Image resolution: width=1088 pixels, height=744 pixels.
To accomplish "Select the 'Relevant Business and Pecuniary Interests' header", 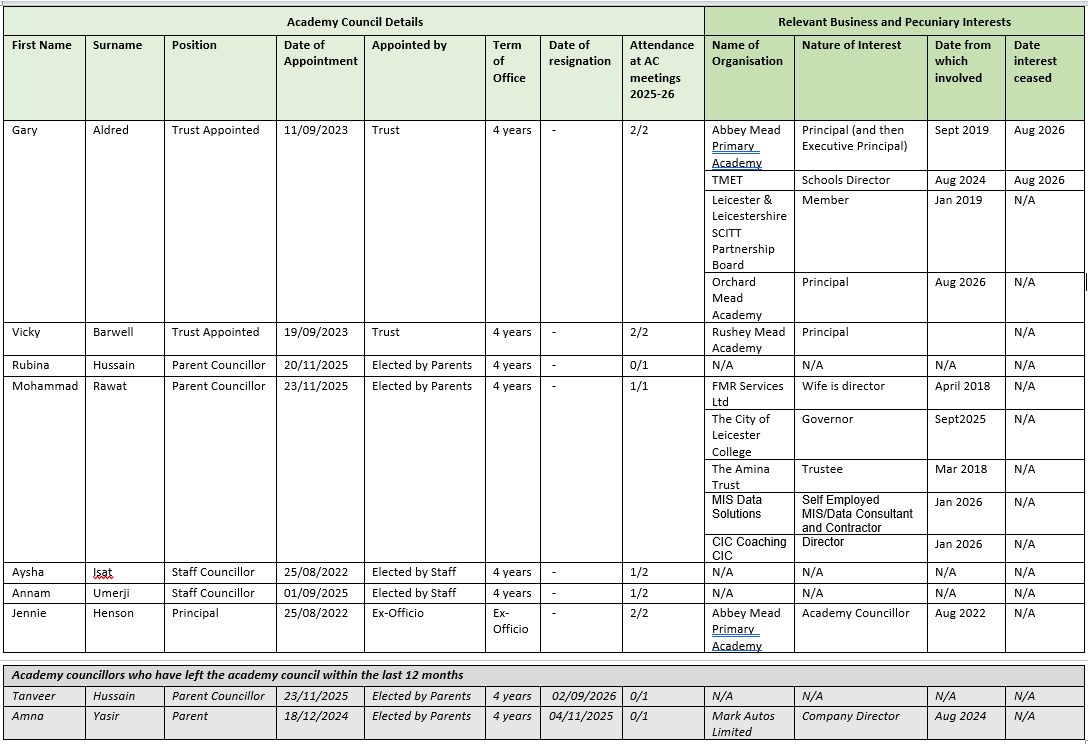I will (894, 22).
